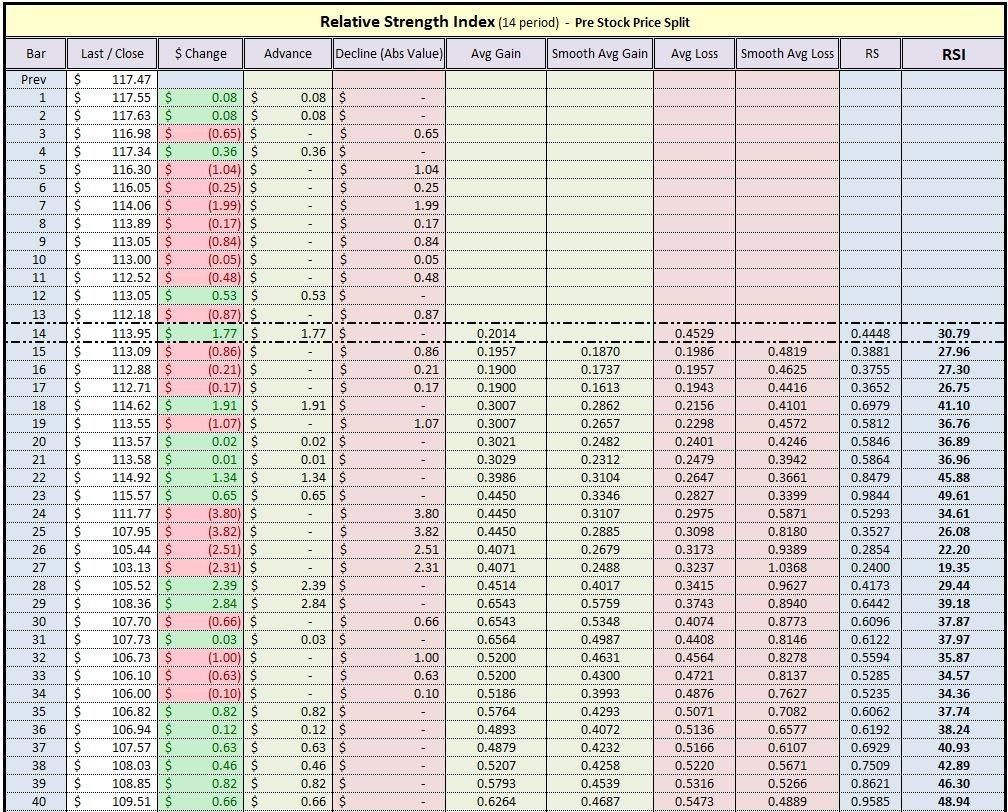The height and width of the screenshot is (812, 1008).
Task: Click RSI value 48.94 in bar 40
Action: (953, 802)
